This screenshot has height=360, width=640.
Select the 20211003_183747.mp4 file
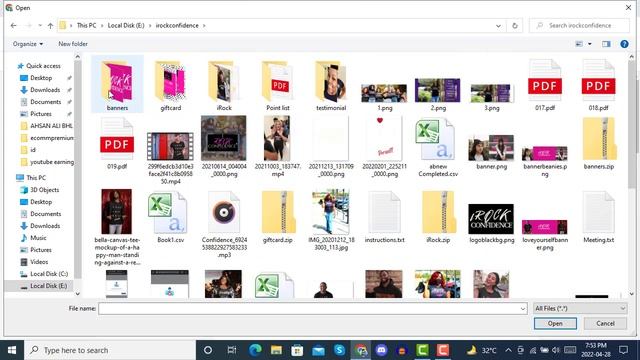click(x=278, y=146)
